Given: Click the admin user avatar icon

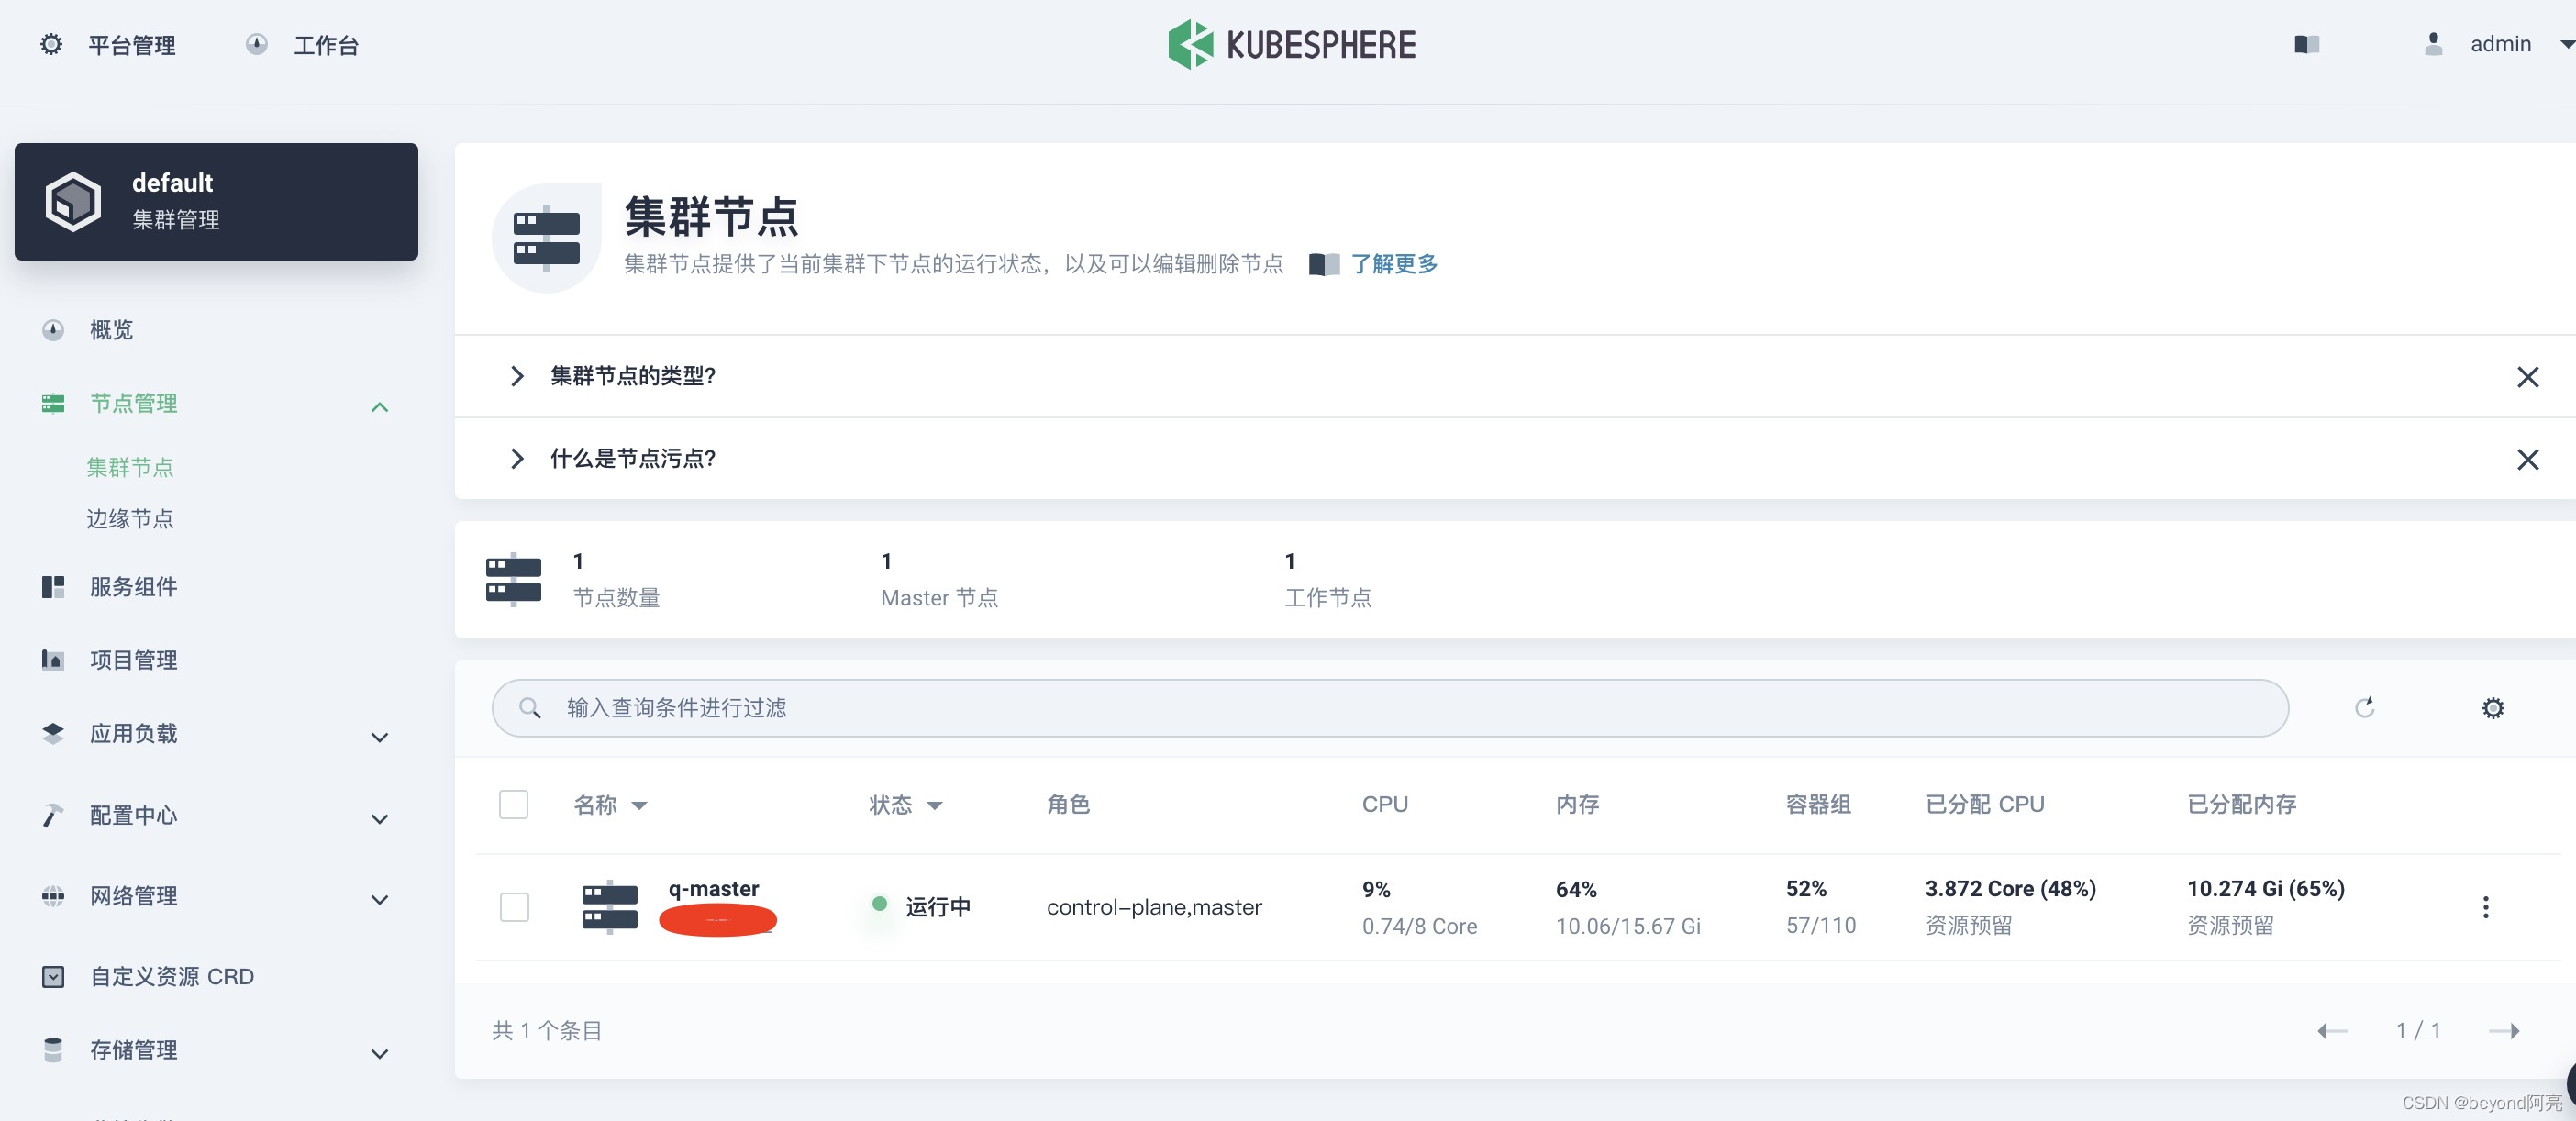Looking at the screenshot, I should [2433, 44].
